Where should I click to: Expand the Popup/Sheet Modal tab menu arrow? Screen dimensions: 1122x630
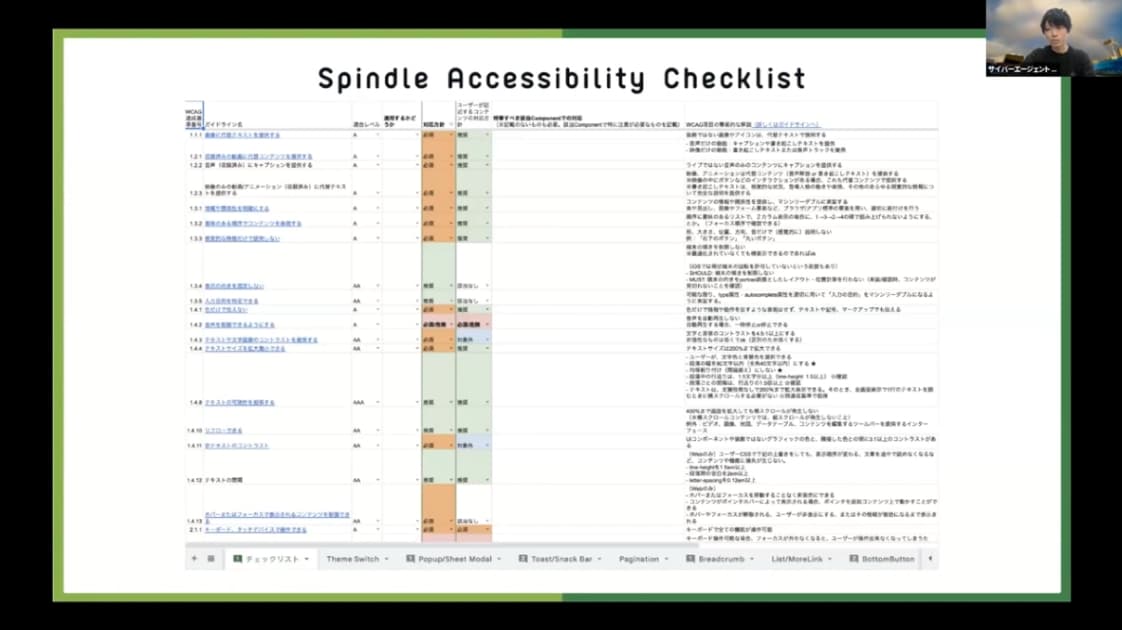tap(499, 559)
